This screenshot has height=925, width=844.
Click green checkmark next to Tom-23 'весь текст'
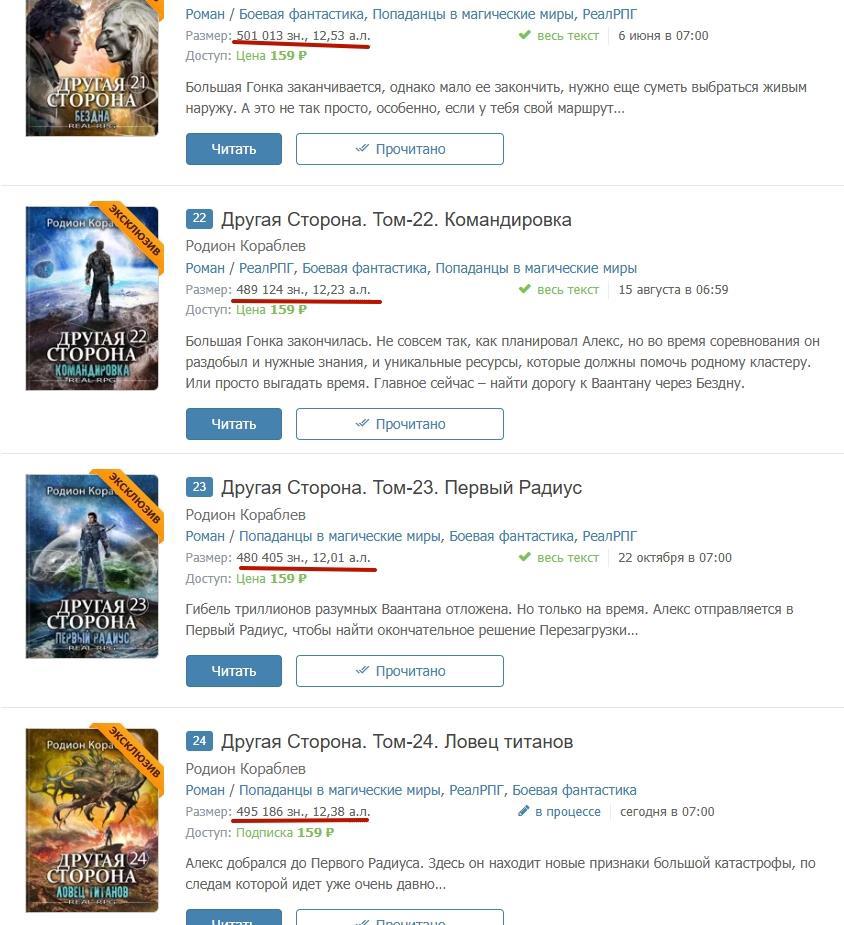[524, 557]
